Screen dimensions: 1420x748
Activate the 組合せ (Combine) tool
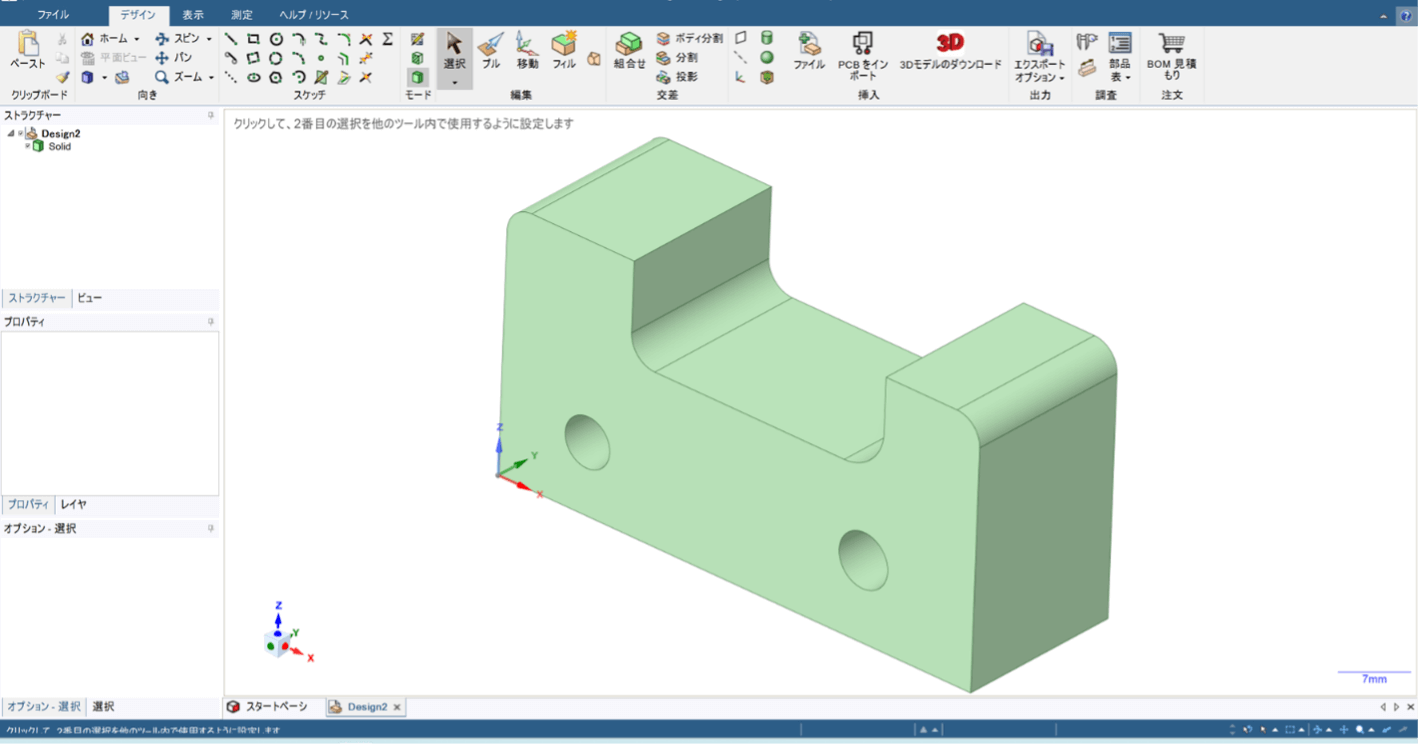629,50
